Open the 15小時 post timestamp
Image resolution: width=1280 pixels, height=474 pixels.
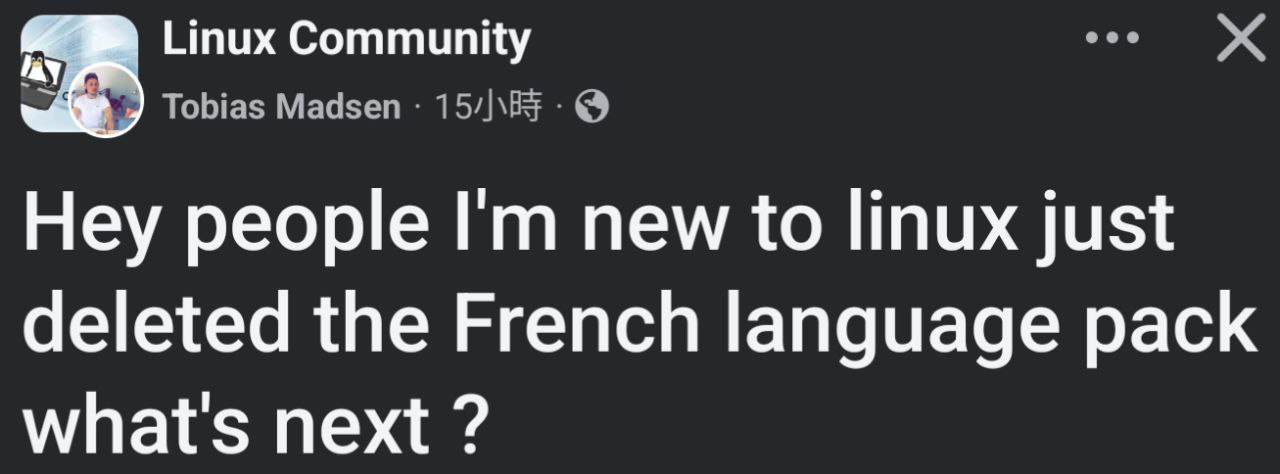pos(488,107)
